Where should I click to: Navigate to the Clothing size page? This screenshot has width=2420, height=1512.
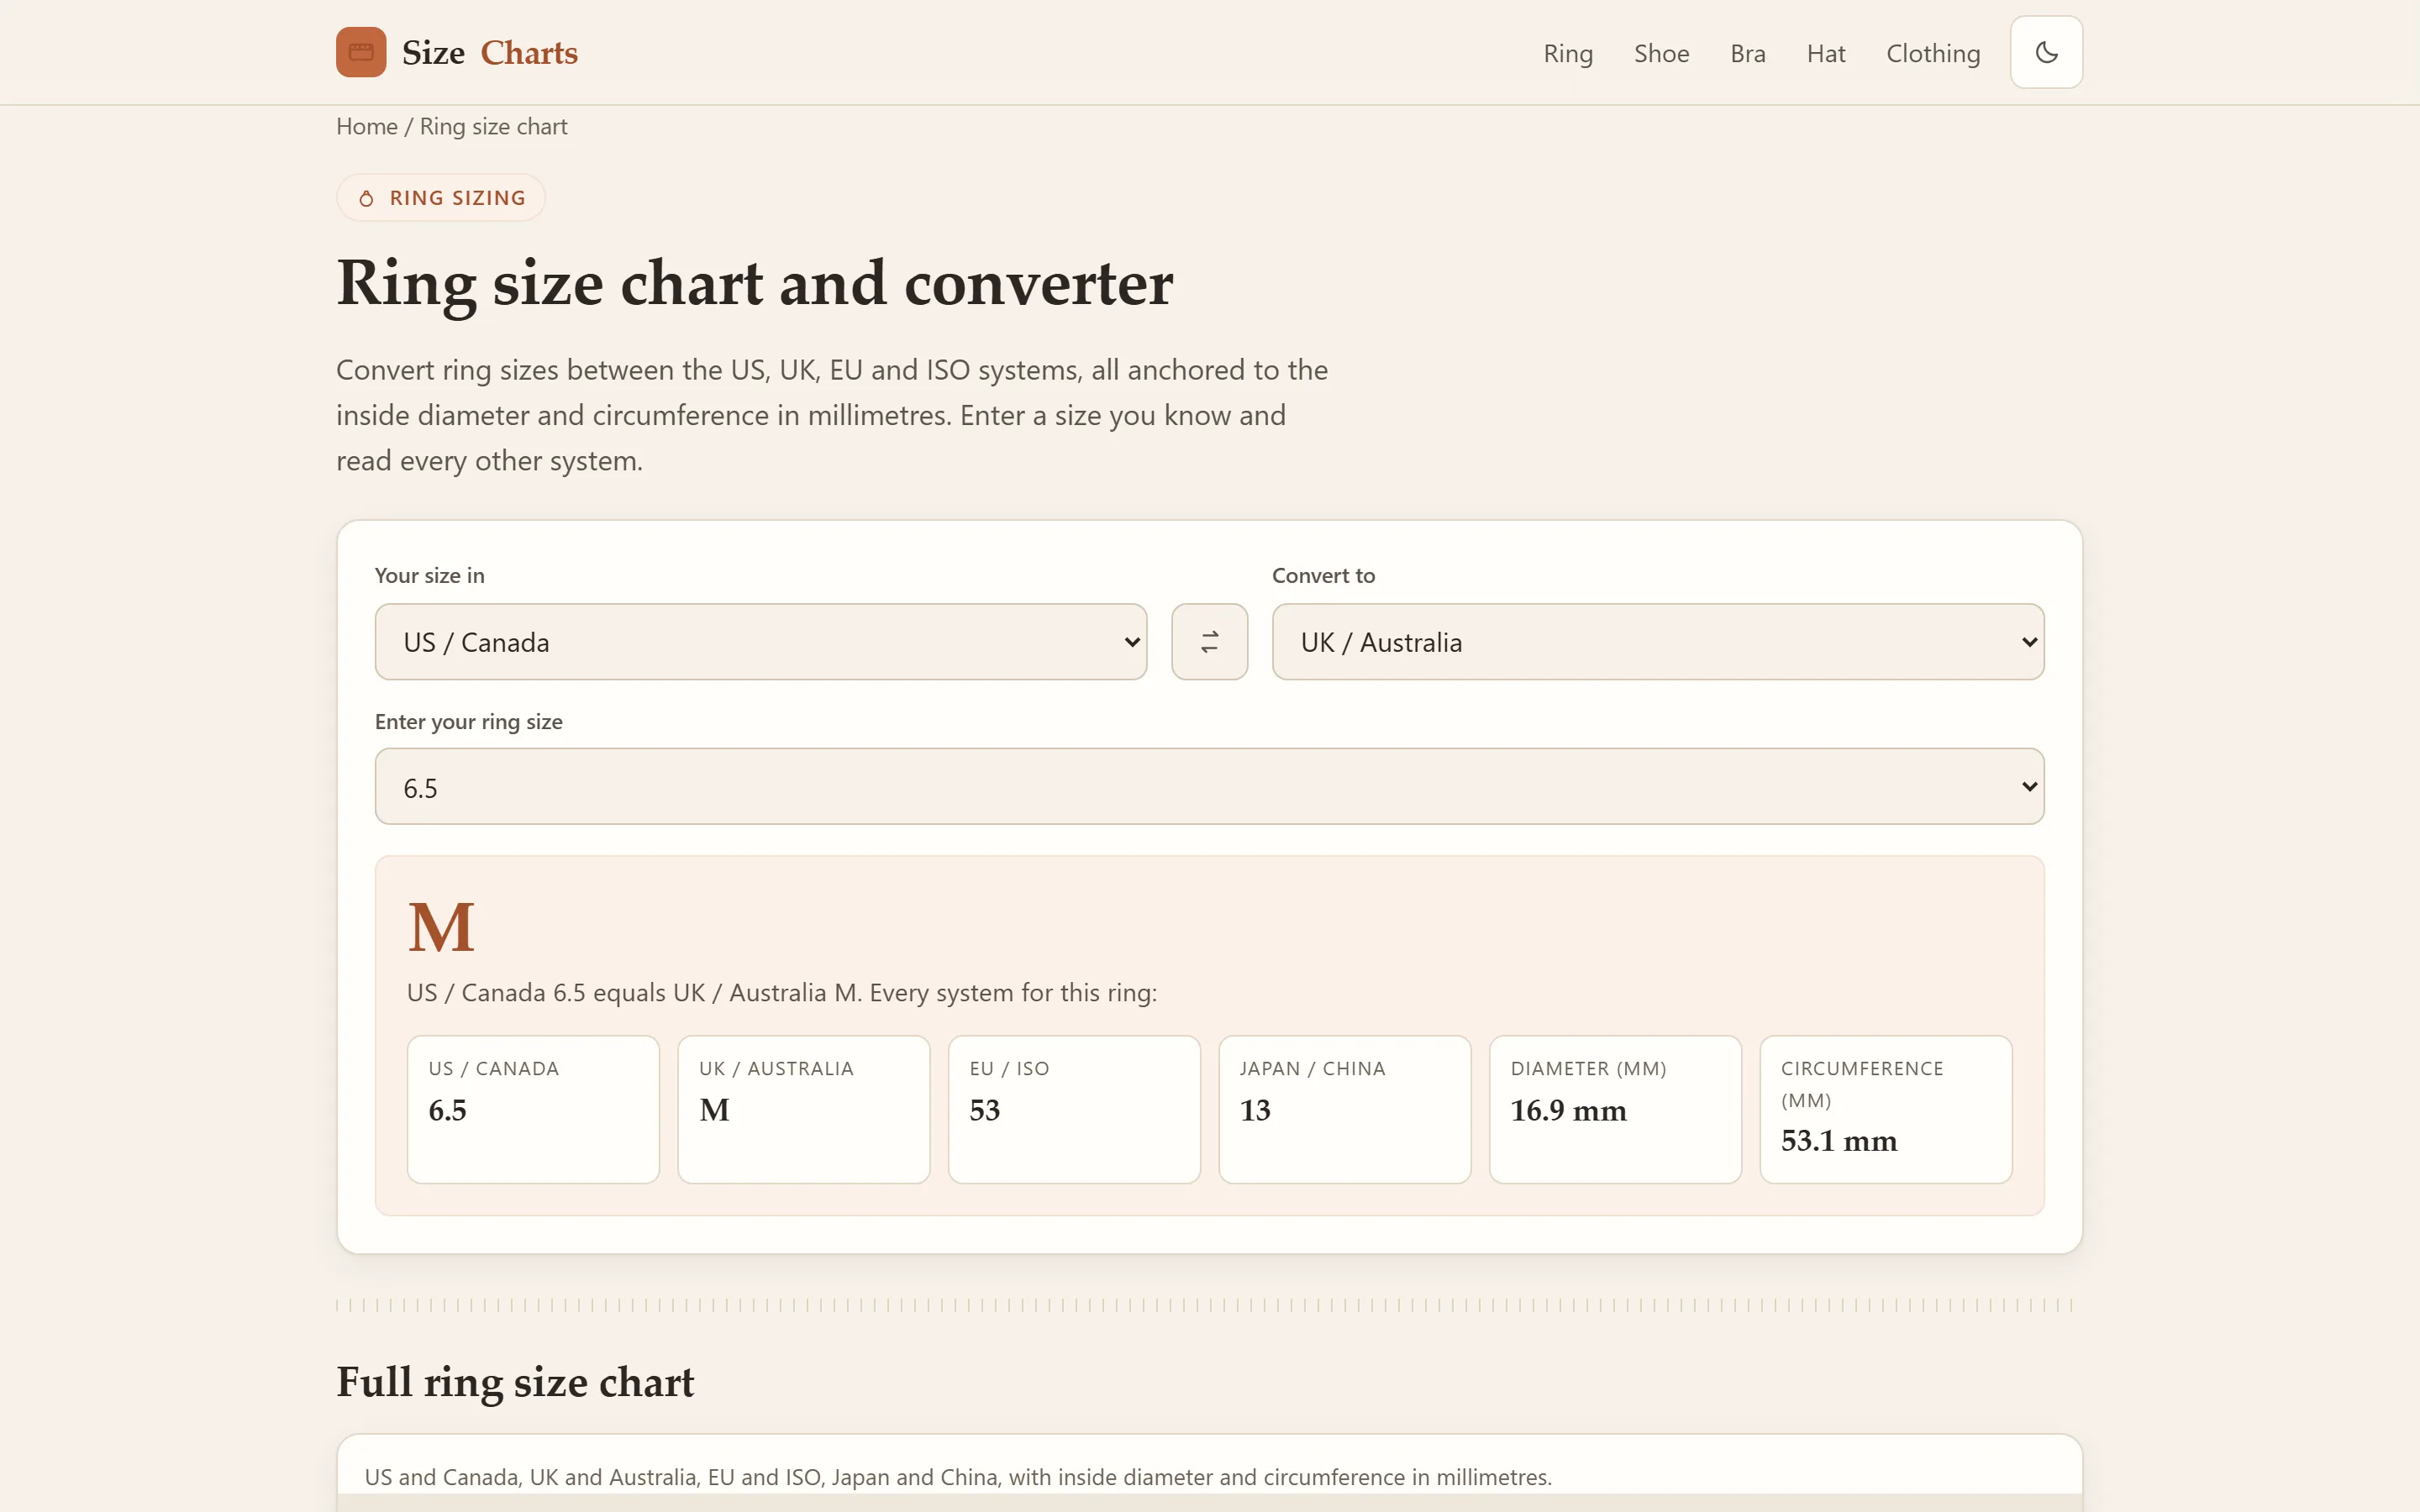1932,53
